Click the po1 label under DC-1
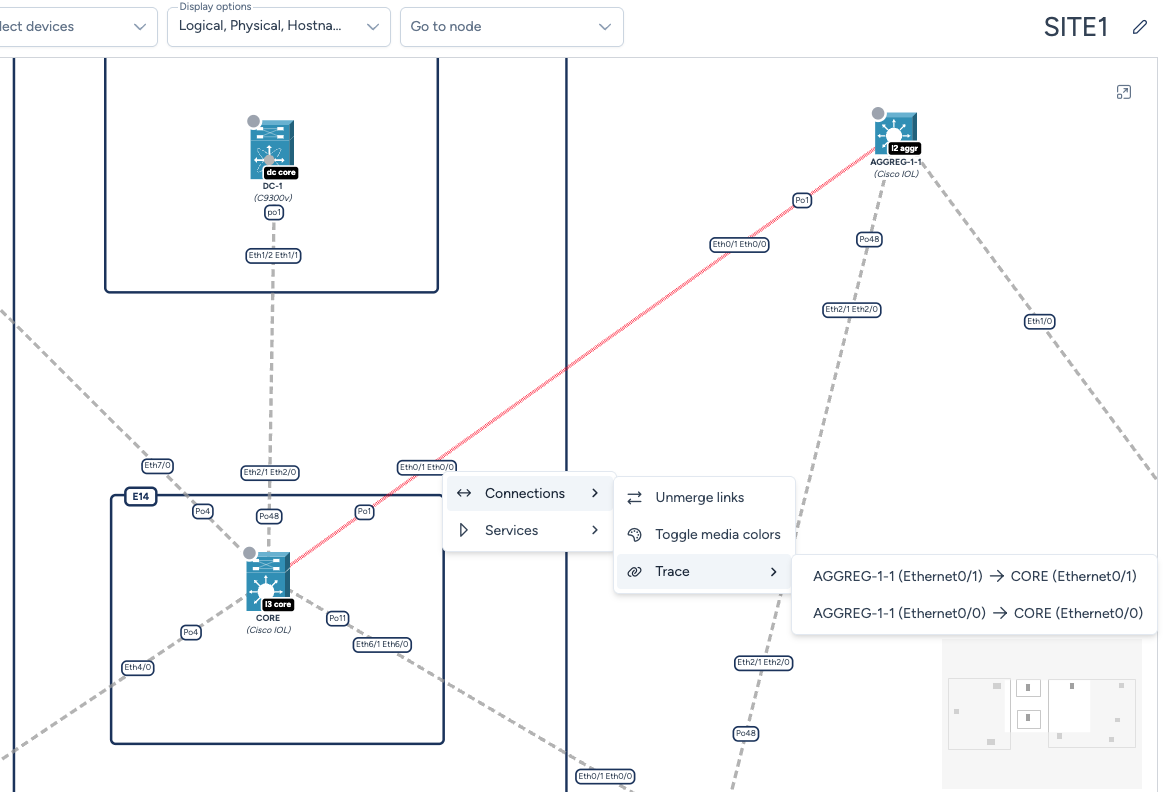The image size is (1175, 792). [x=274, y=213]
